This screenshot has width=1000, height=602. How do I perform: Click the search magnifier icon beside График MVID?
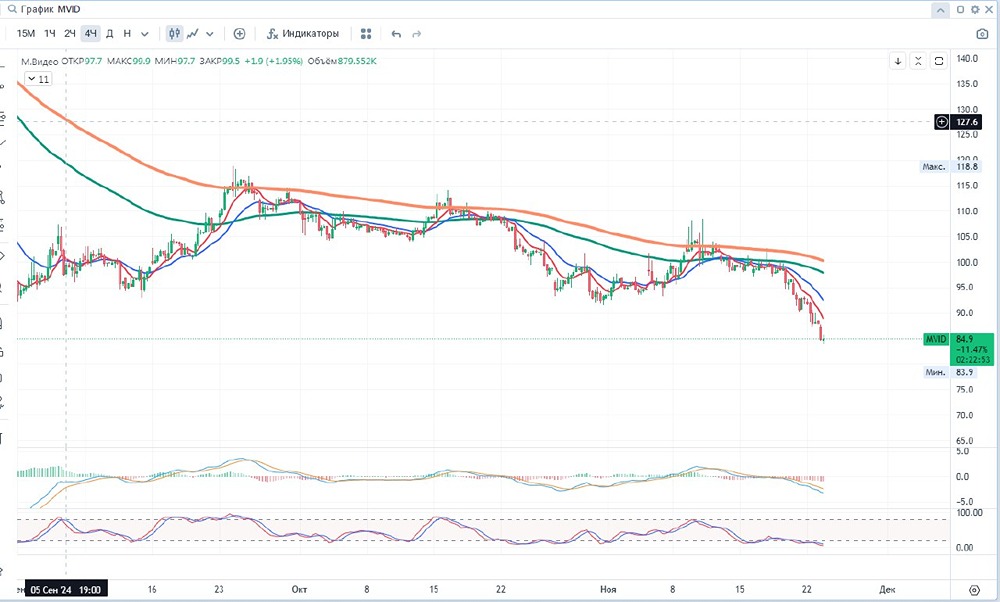pyautogui.click(x=11, y=10)
